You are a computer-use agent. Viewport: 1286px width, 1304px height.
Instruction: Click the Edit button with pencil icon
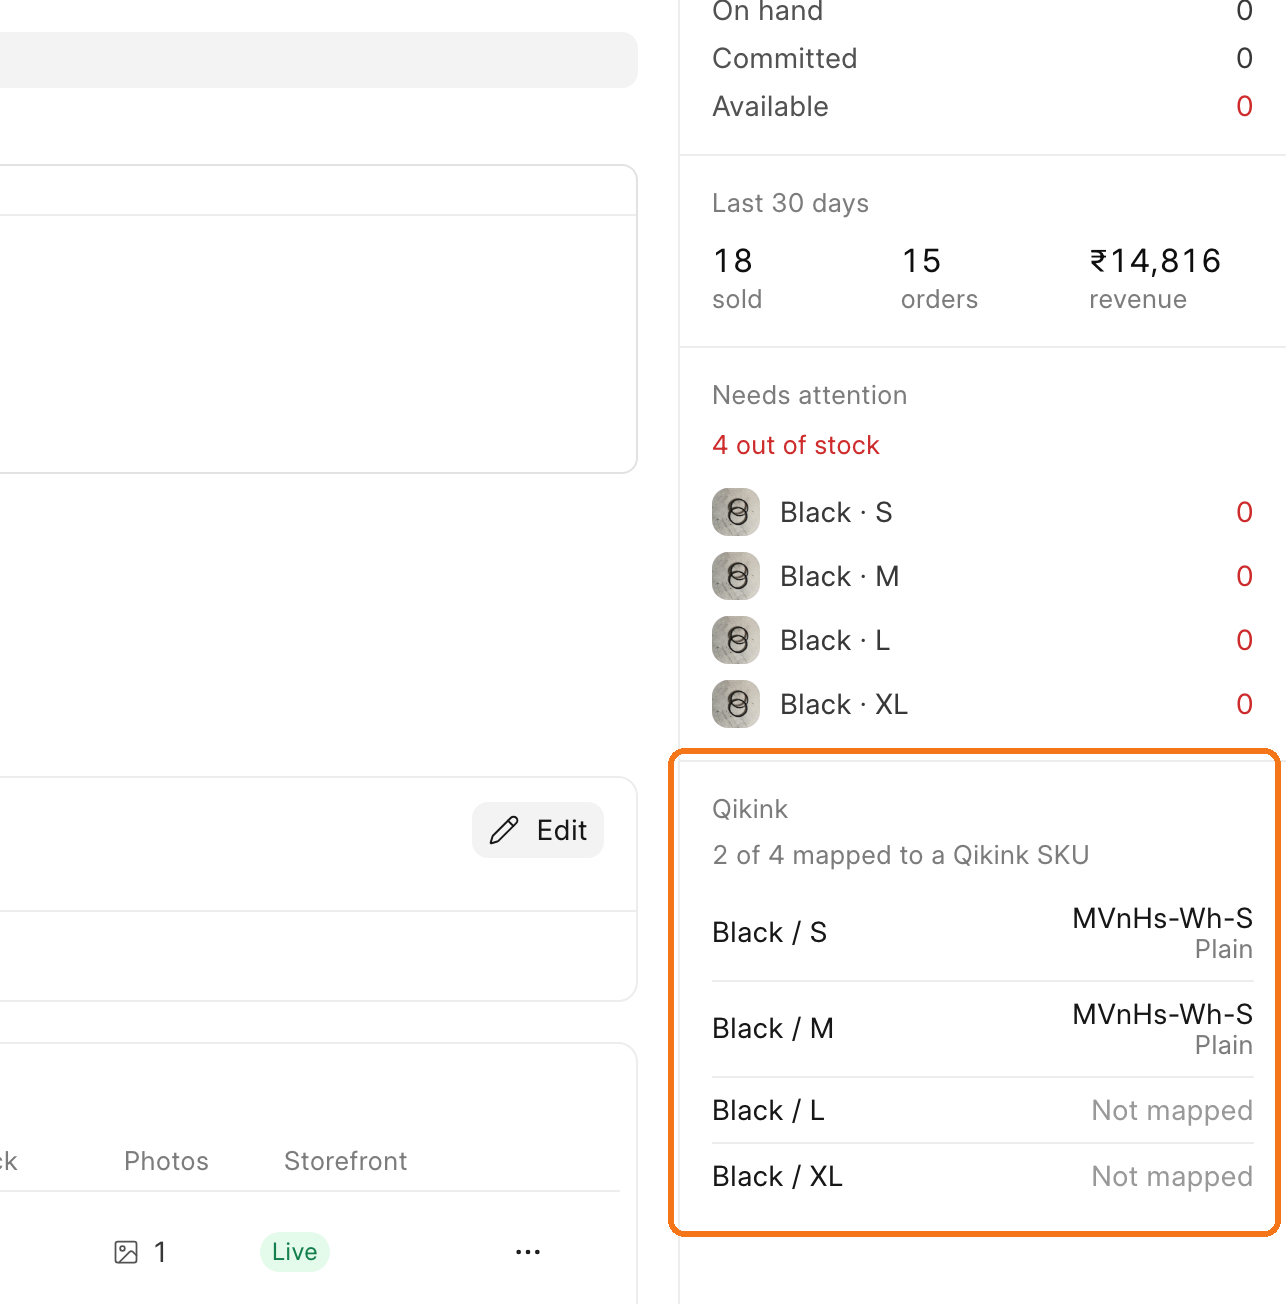pyautogui.click(x=538, y=830)
